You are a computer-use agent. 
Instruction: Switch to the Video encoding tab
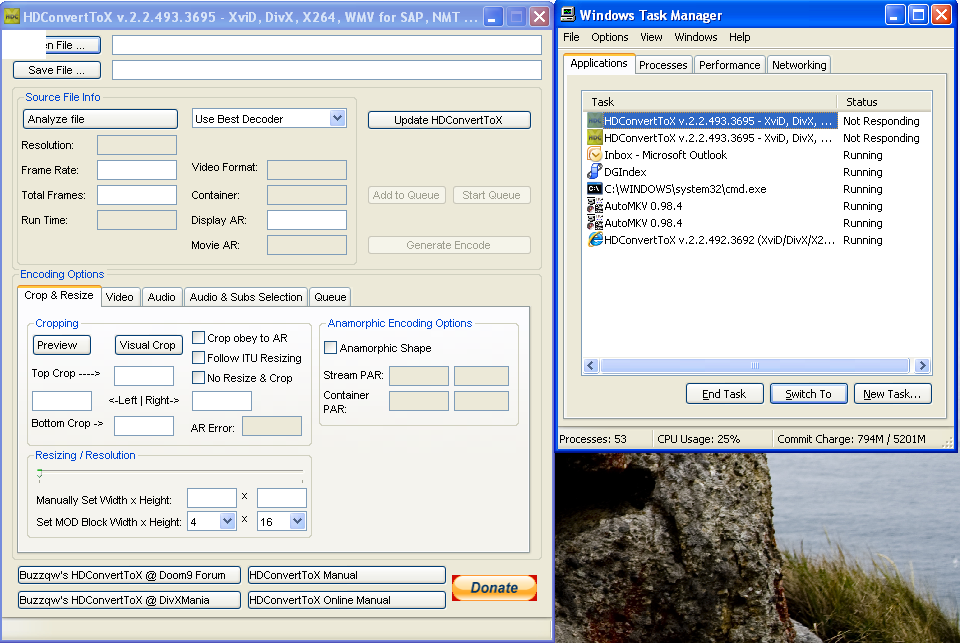coord(119,297)
